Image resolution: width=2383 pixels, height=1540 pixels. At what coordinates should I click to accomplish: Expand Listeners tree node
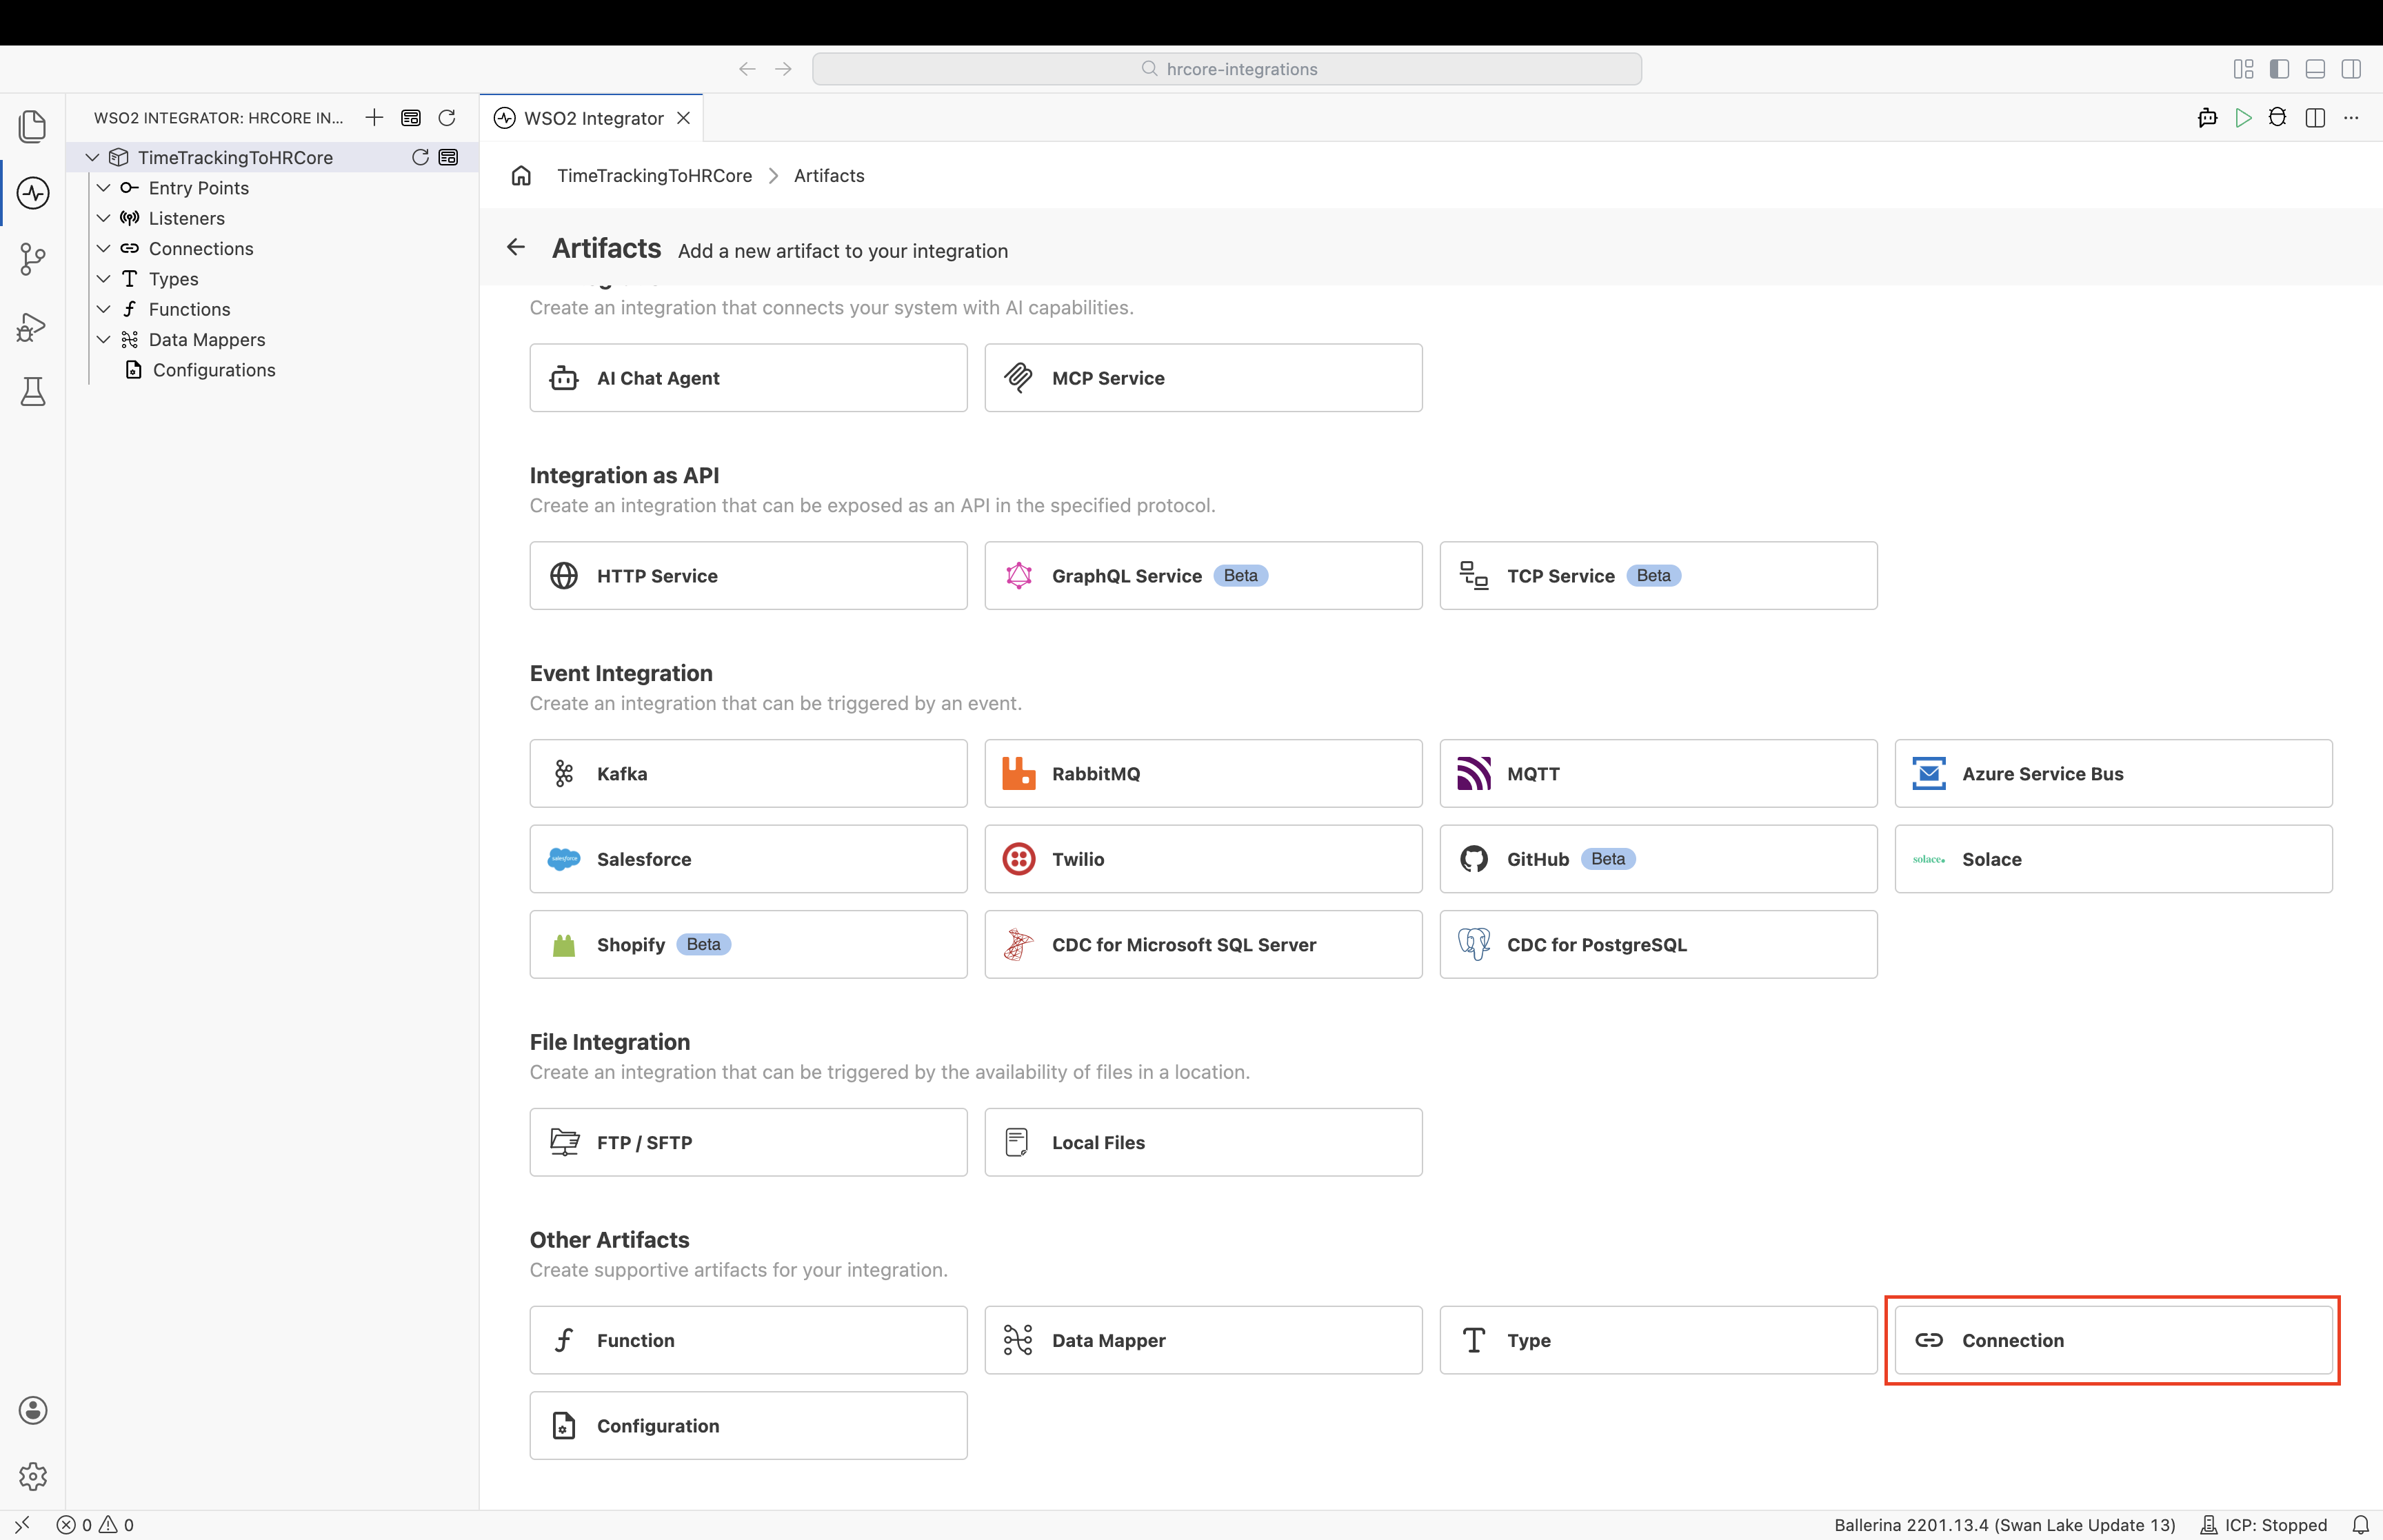click(x=103, y=218)
